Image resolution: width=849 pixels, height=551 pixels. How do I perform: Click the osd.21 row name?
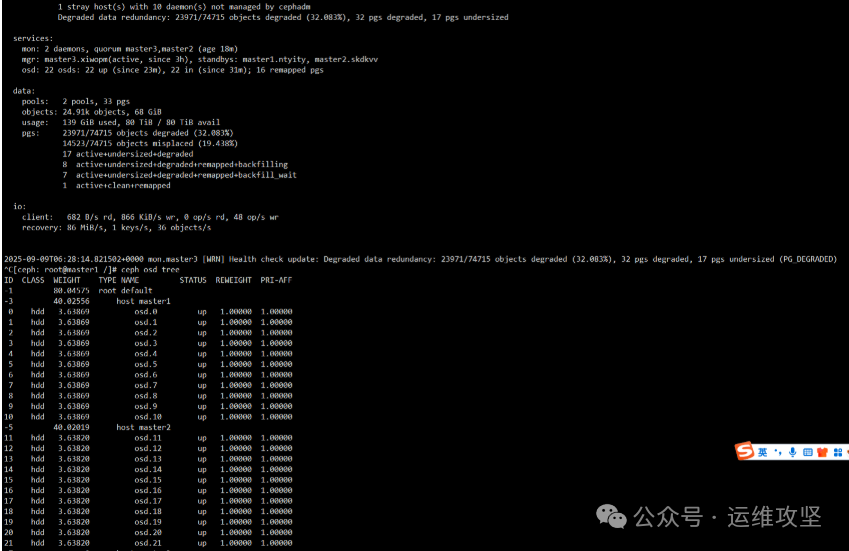coord(148,543)
